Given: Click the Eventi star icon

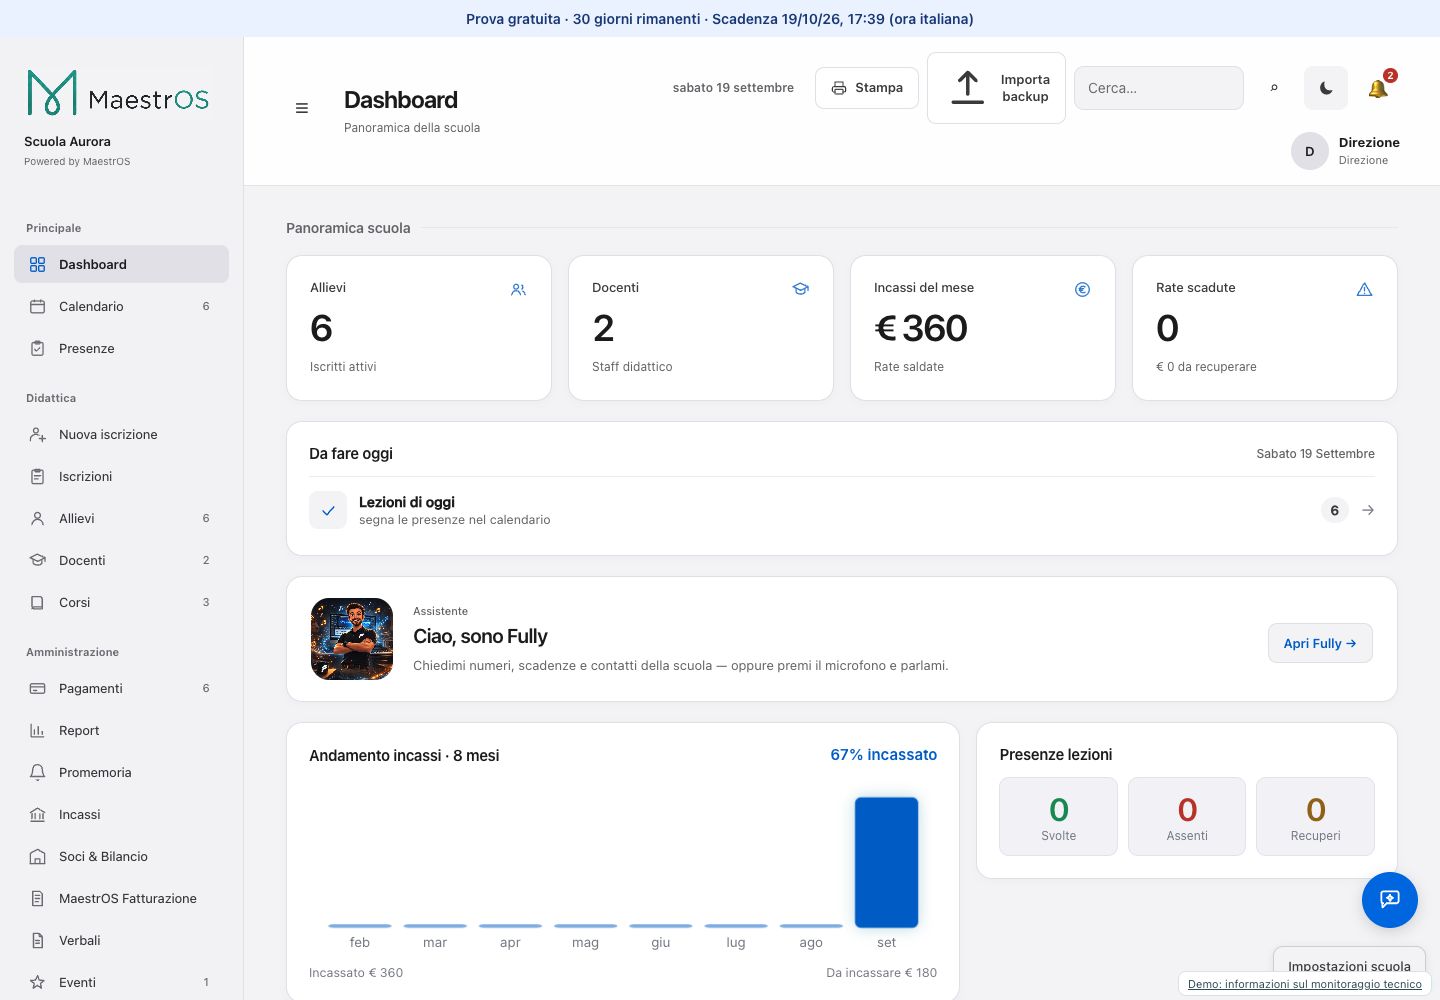Looking at the screenshot, I should pos(37,982).
